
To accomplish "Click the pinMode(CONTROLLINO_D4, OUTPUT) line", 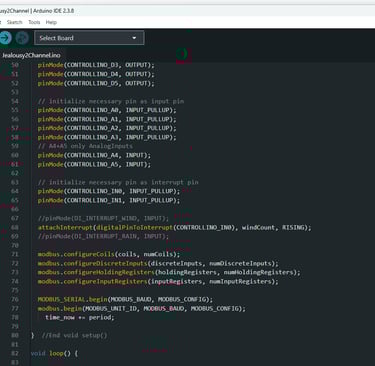I will click(96, 74).
